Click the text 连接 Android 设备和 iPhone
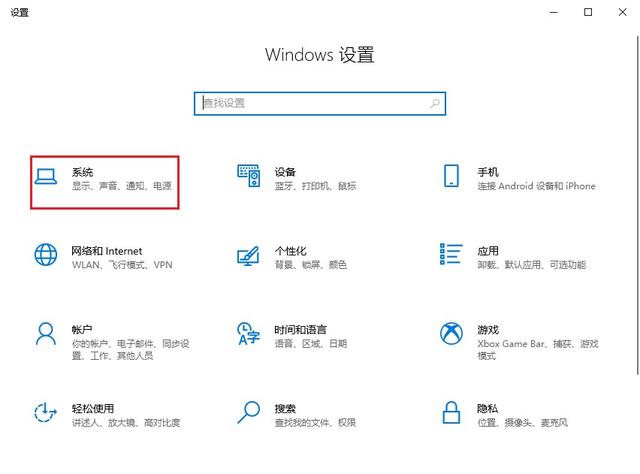The width and height of the screenshot is (640, 474). [536, 186]
